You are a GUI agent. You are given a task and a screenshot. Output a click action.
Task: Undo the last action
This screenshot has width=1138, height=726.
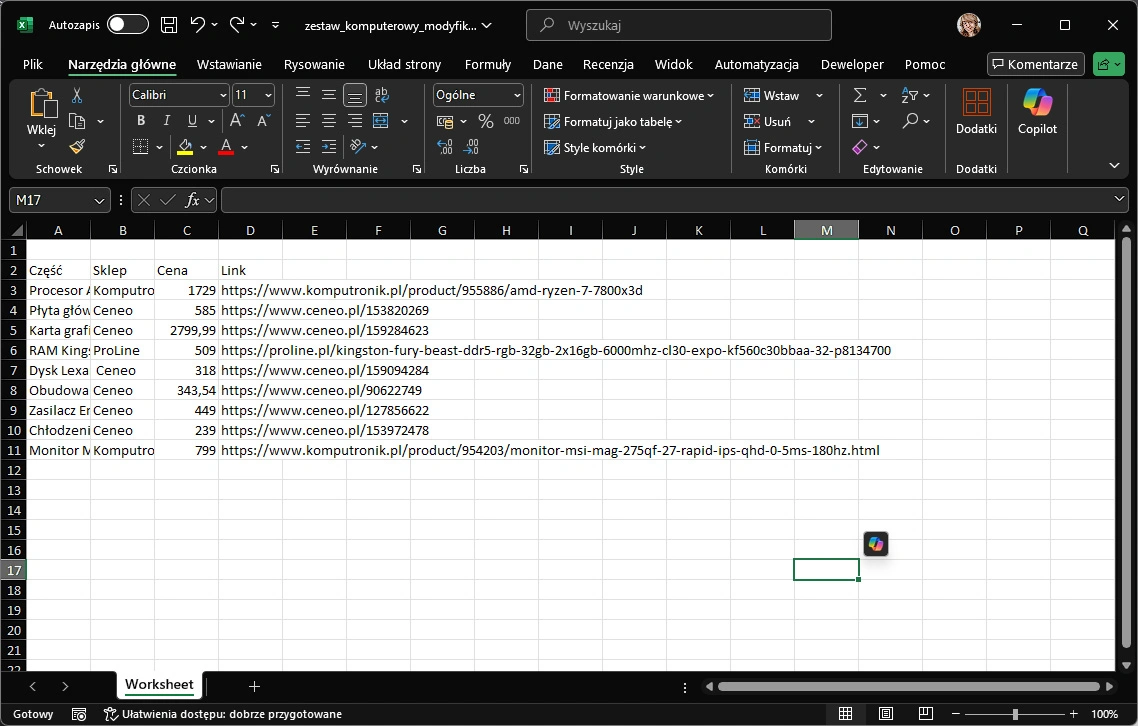pyautogui.click(x=197, y=25)
